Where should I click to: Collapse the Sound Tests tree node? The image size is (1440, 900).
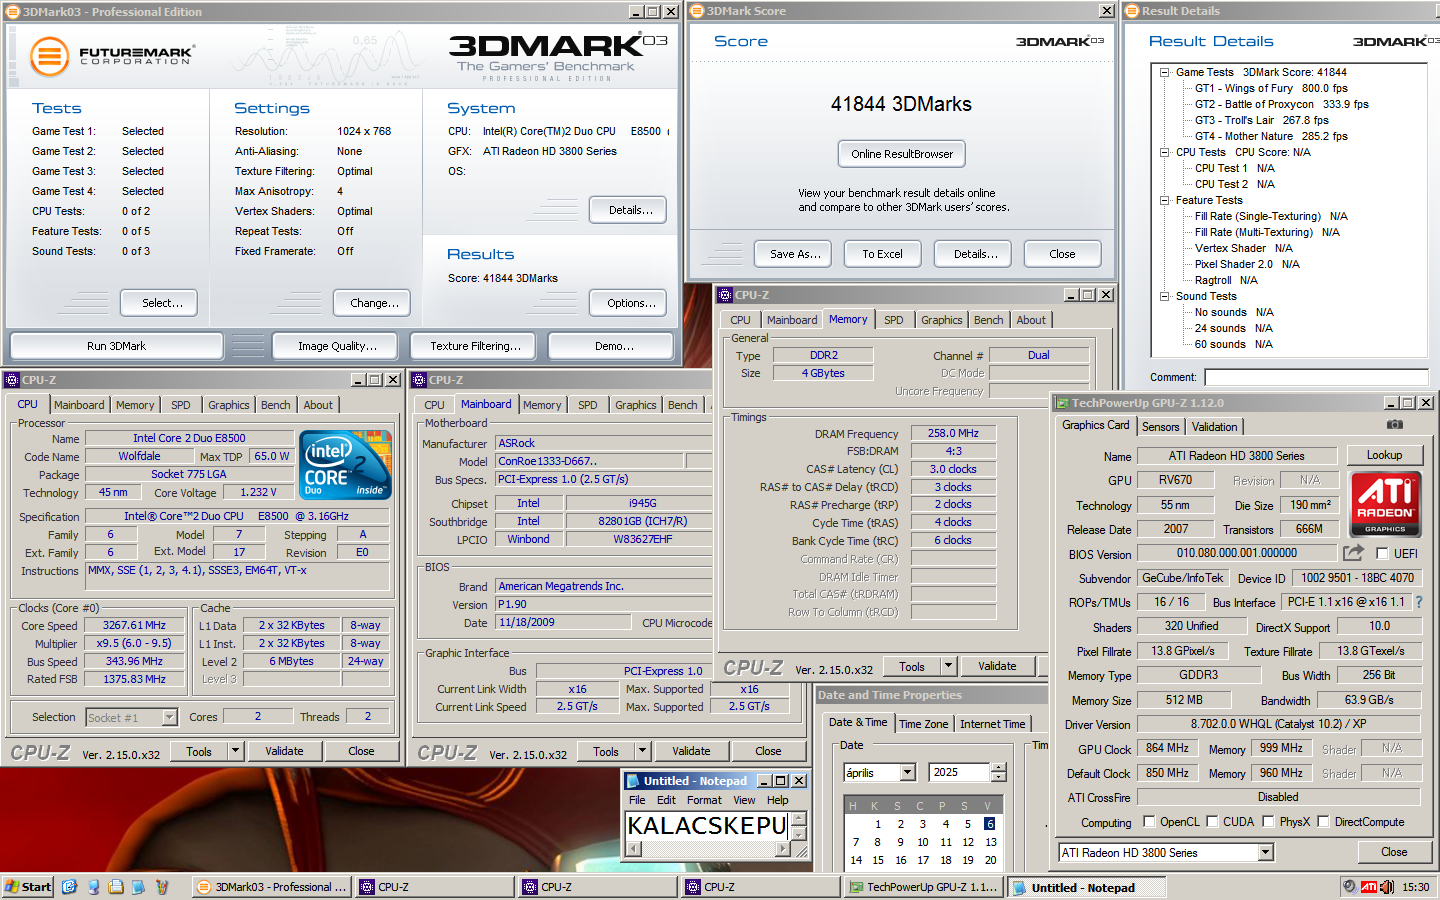1165,296
